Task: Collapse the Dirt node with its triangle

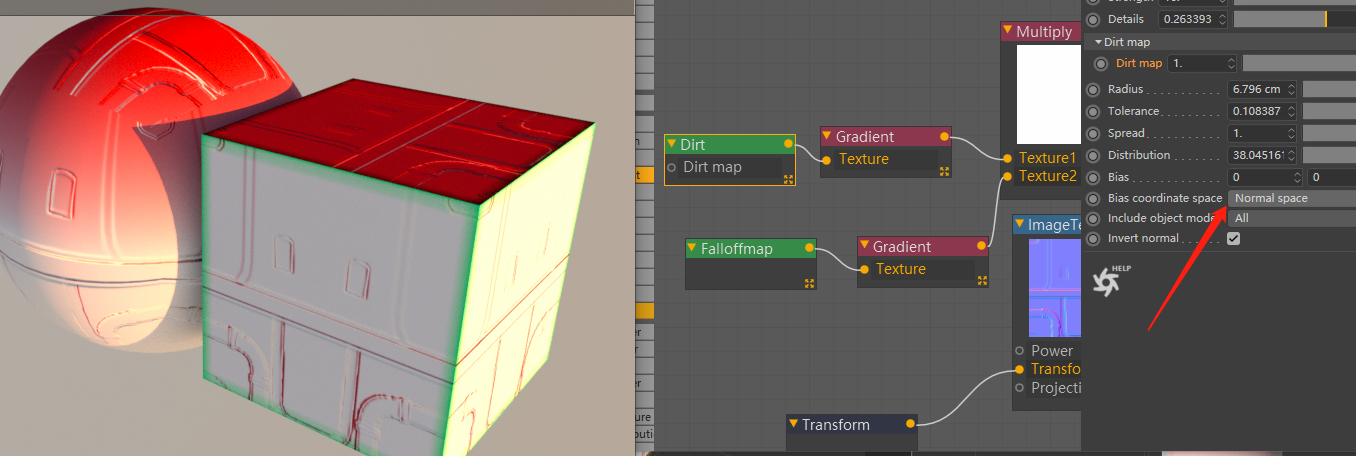Action: [x=672, y=145]
